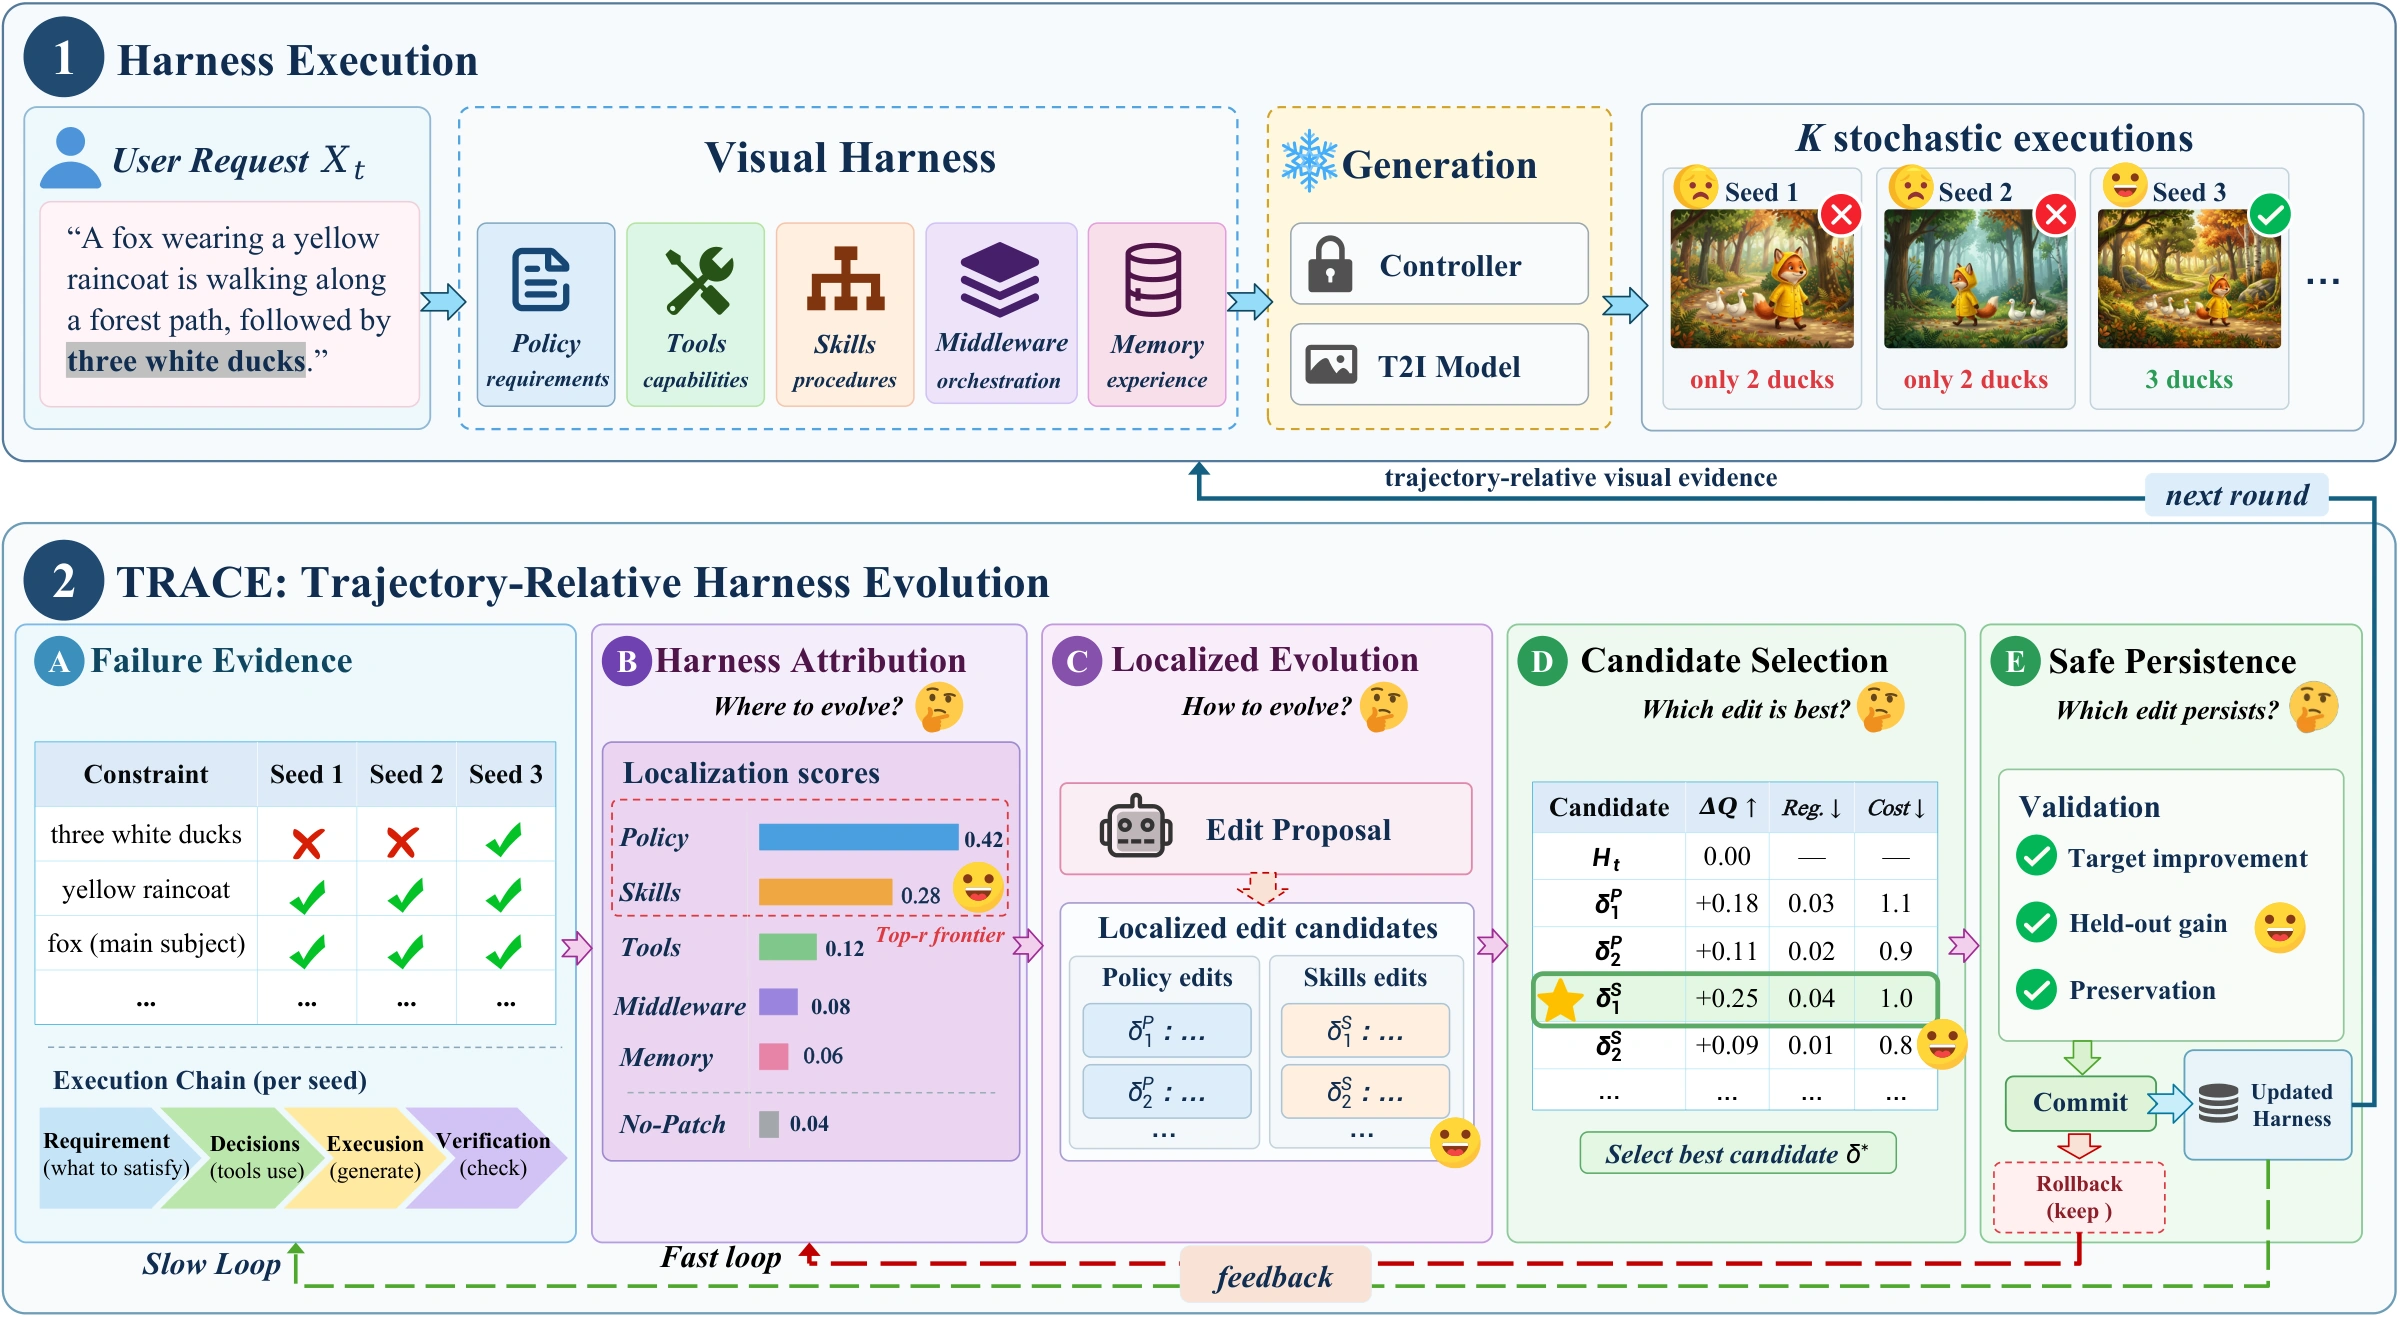The width and height of the screenshot is (2400, 1317).
Task: Click the Seed 1 forest image thumbnail
Action: point(1762,279)
